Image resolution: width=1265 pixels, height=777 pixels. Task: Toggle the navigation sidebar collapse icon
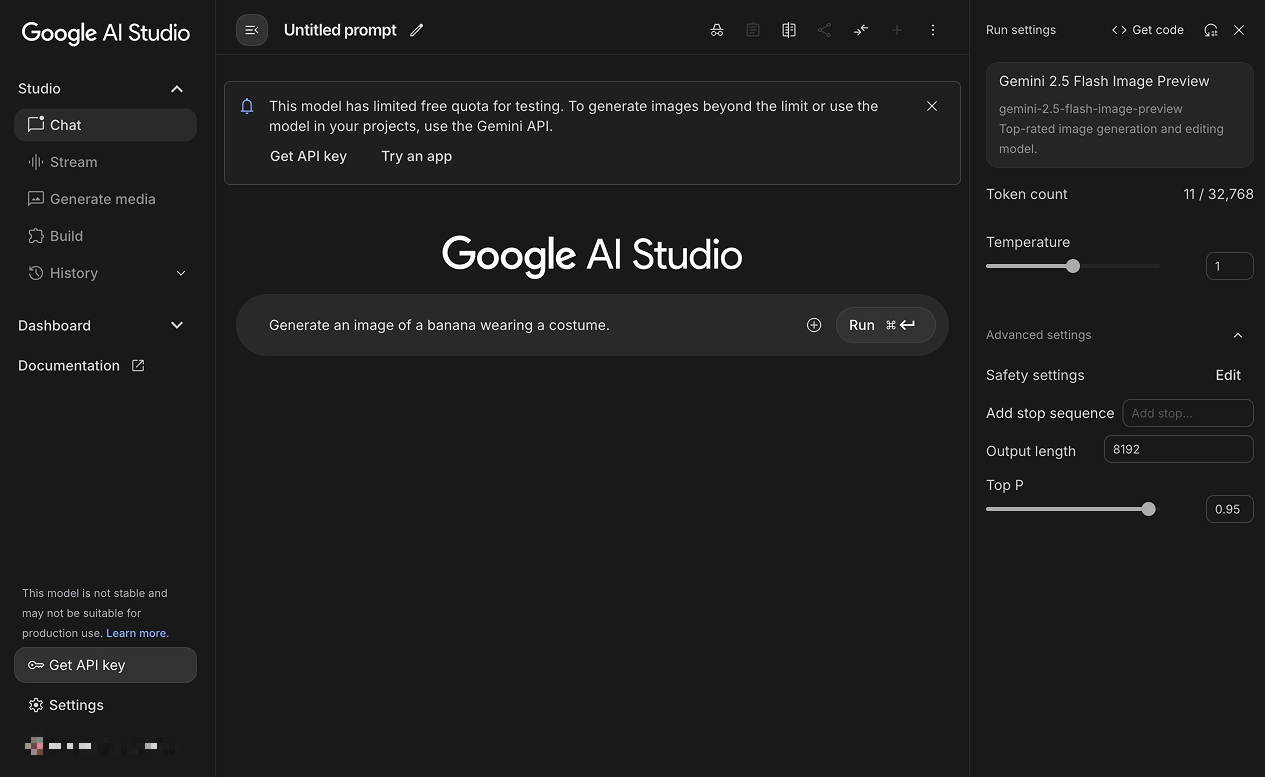click(252, 30)
